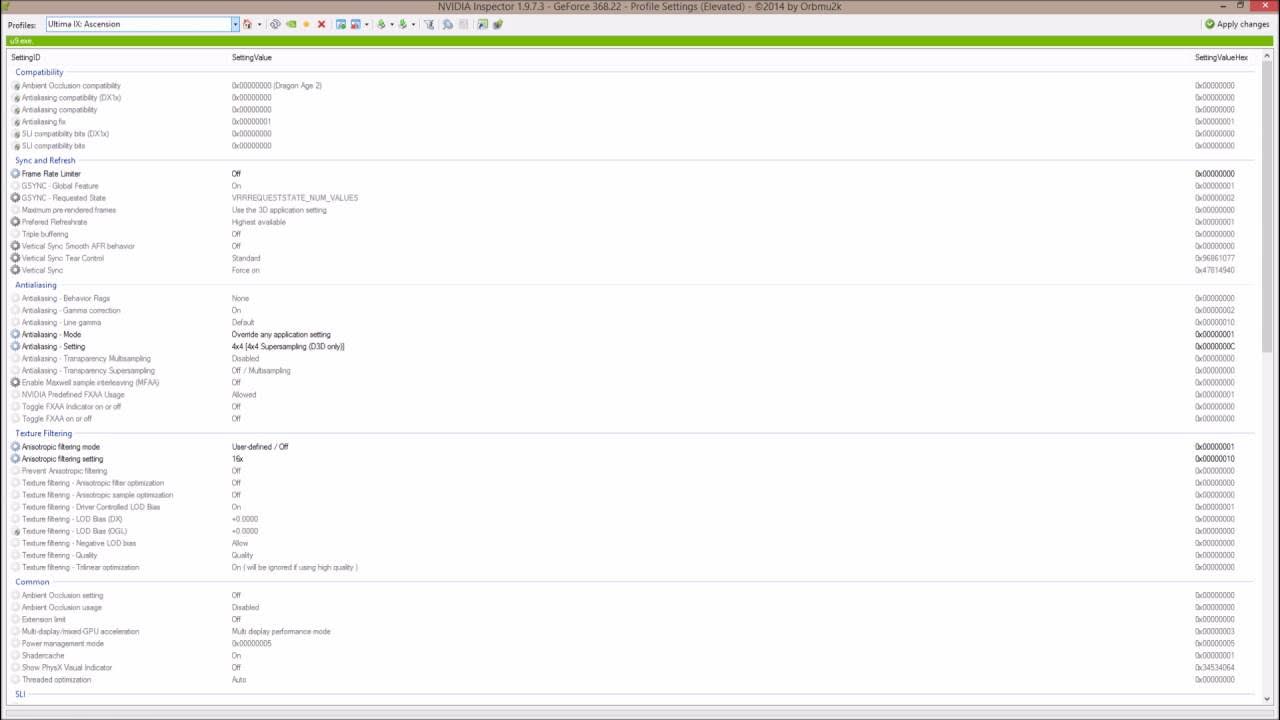
Task: Click Apply changes button
Action: 1237,24
